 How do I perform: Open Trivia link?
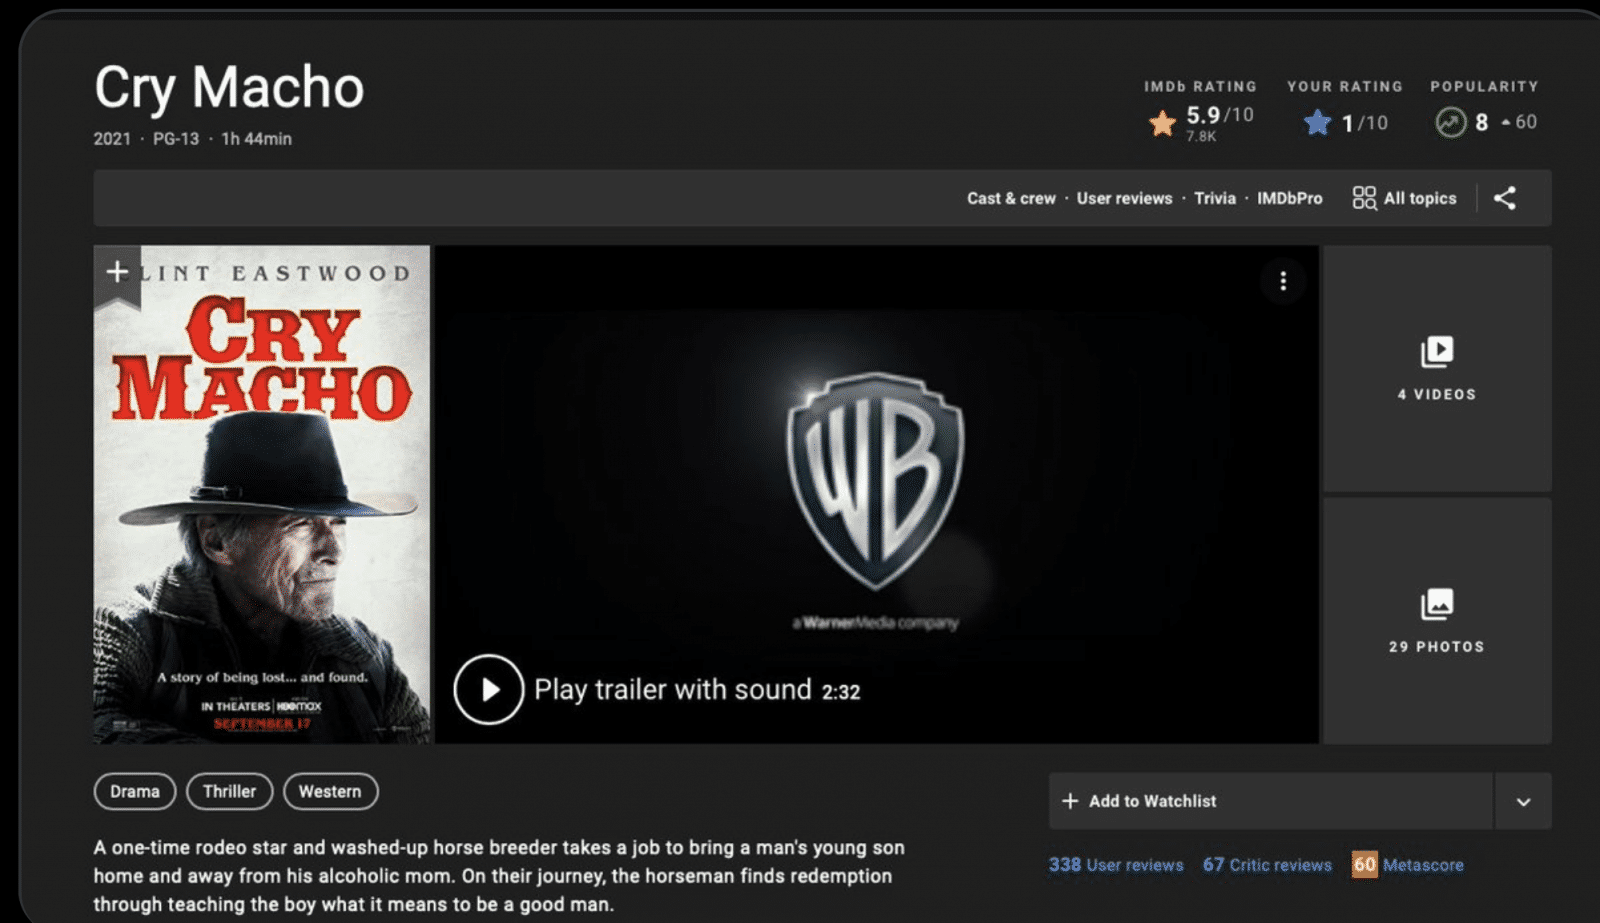point(1215,198)
